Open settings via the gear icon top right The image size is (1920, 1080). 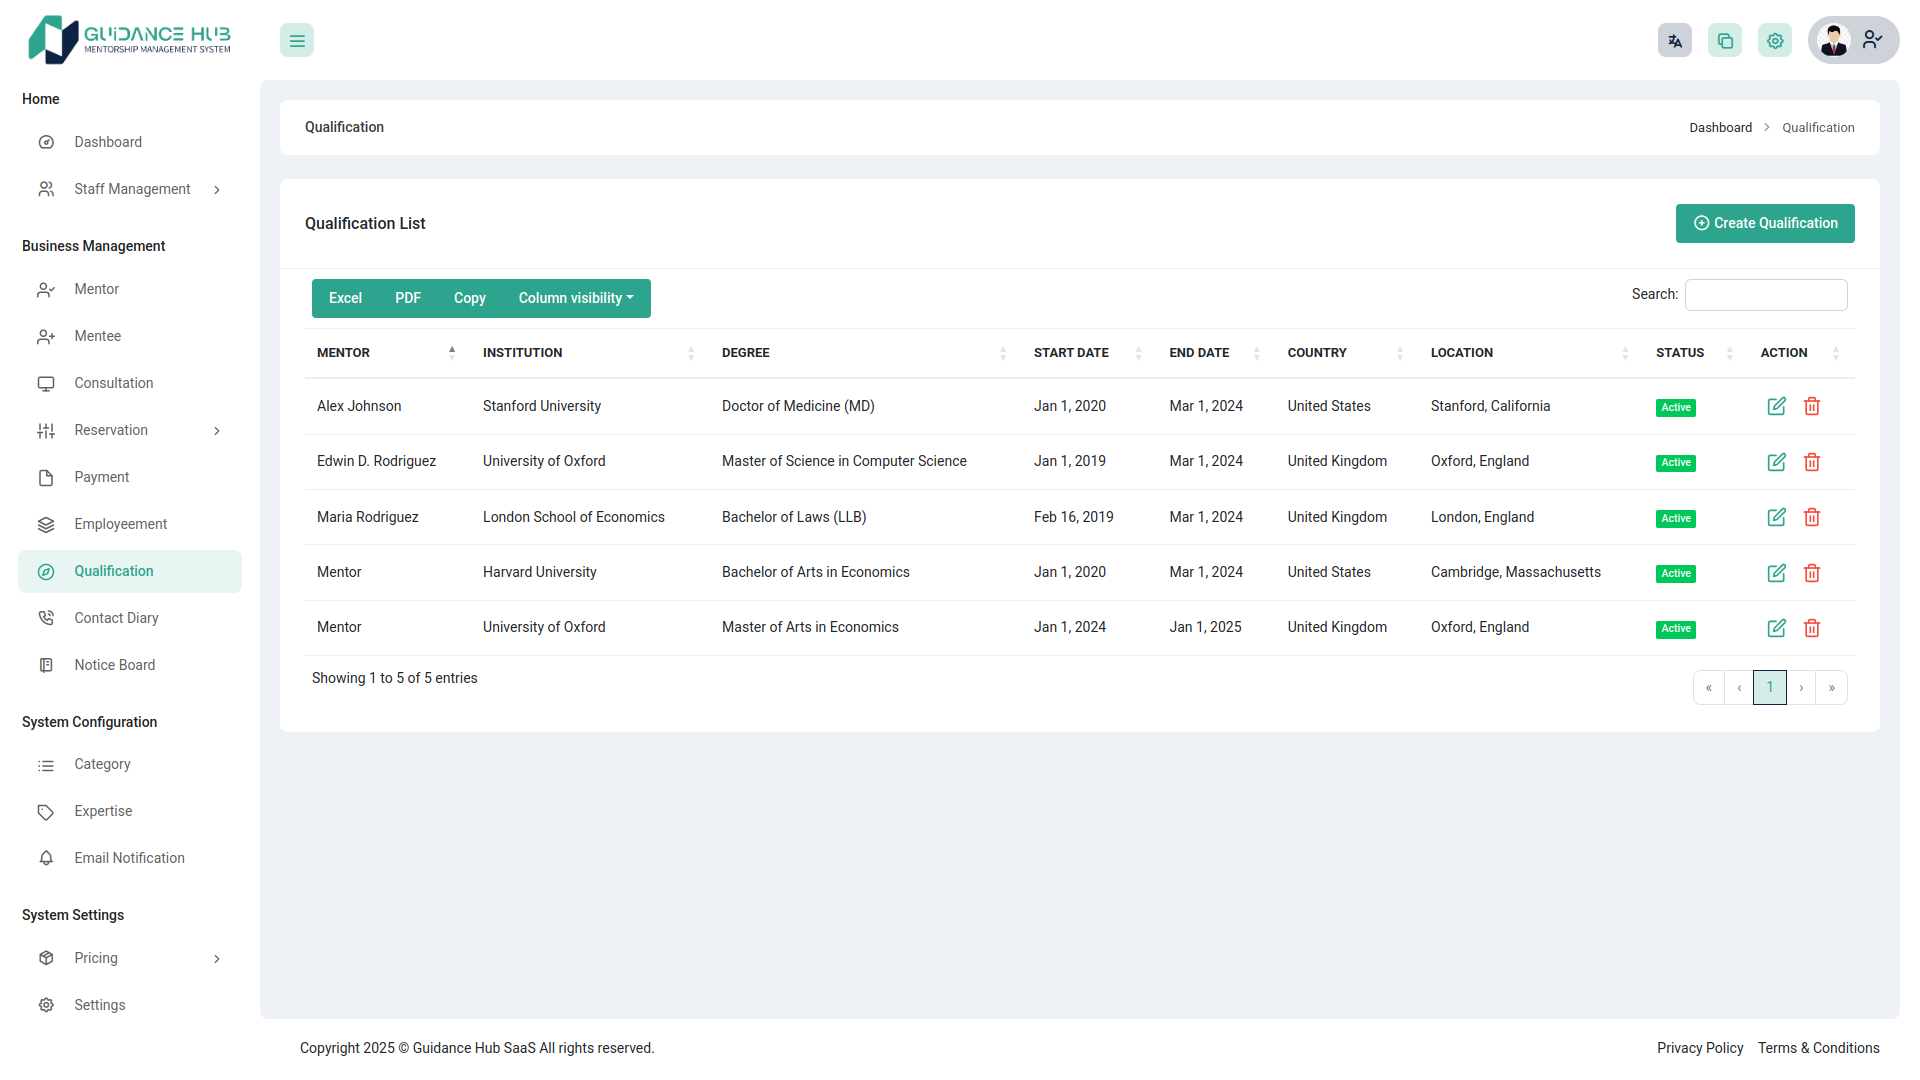1775,40
